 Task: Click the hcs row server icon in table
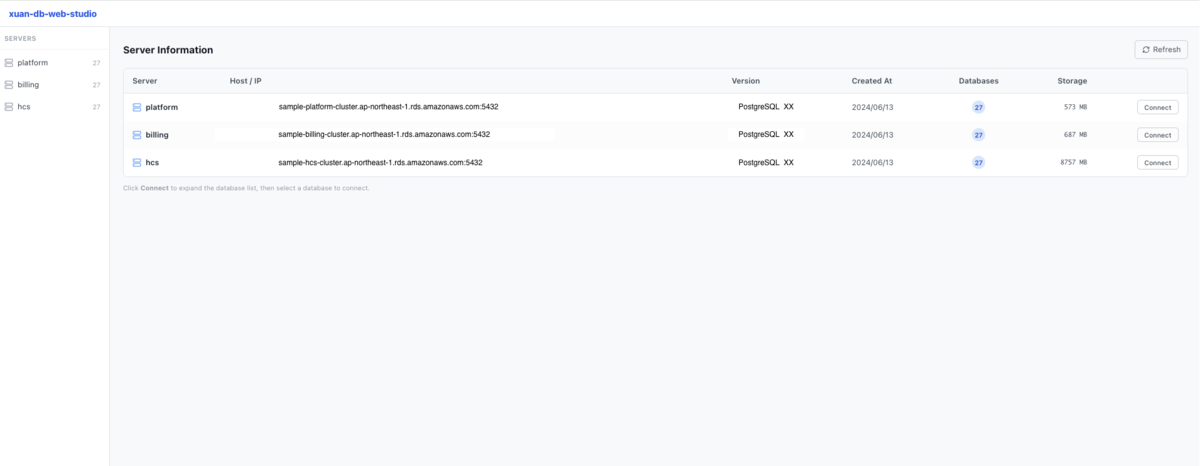click(137, 162)
